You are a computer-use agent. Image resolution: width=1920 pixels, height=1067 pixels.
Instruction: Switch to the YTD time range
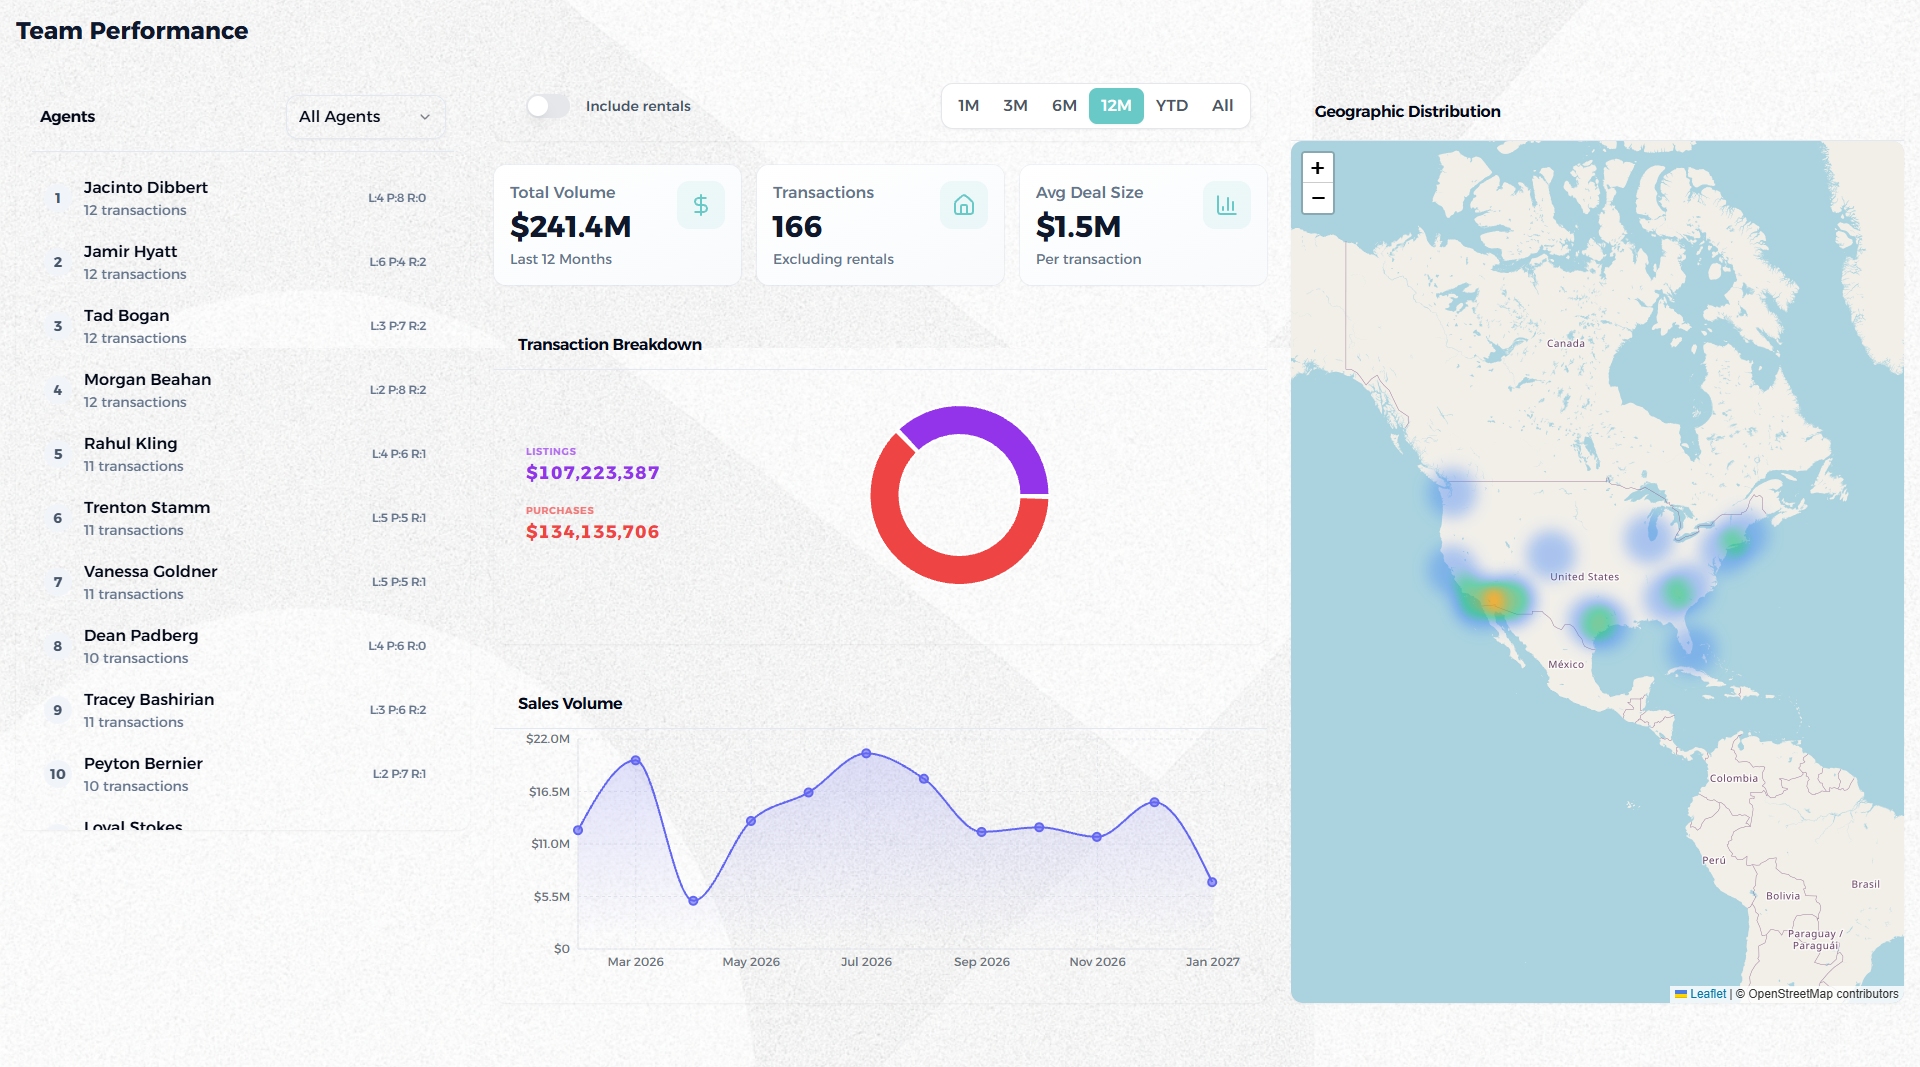click(x=1171, y=106)
